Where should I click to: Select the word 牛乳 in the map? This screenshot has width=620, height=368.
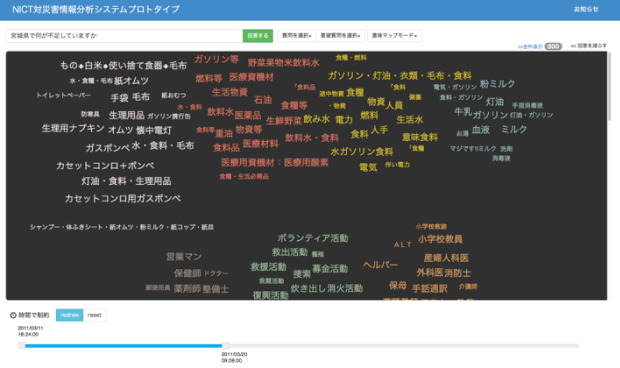[x=463, y=112]
